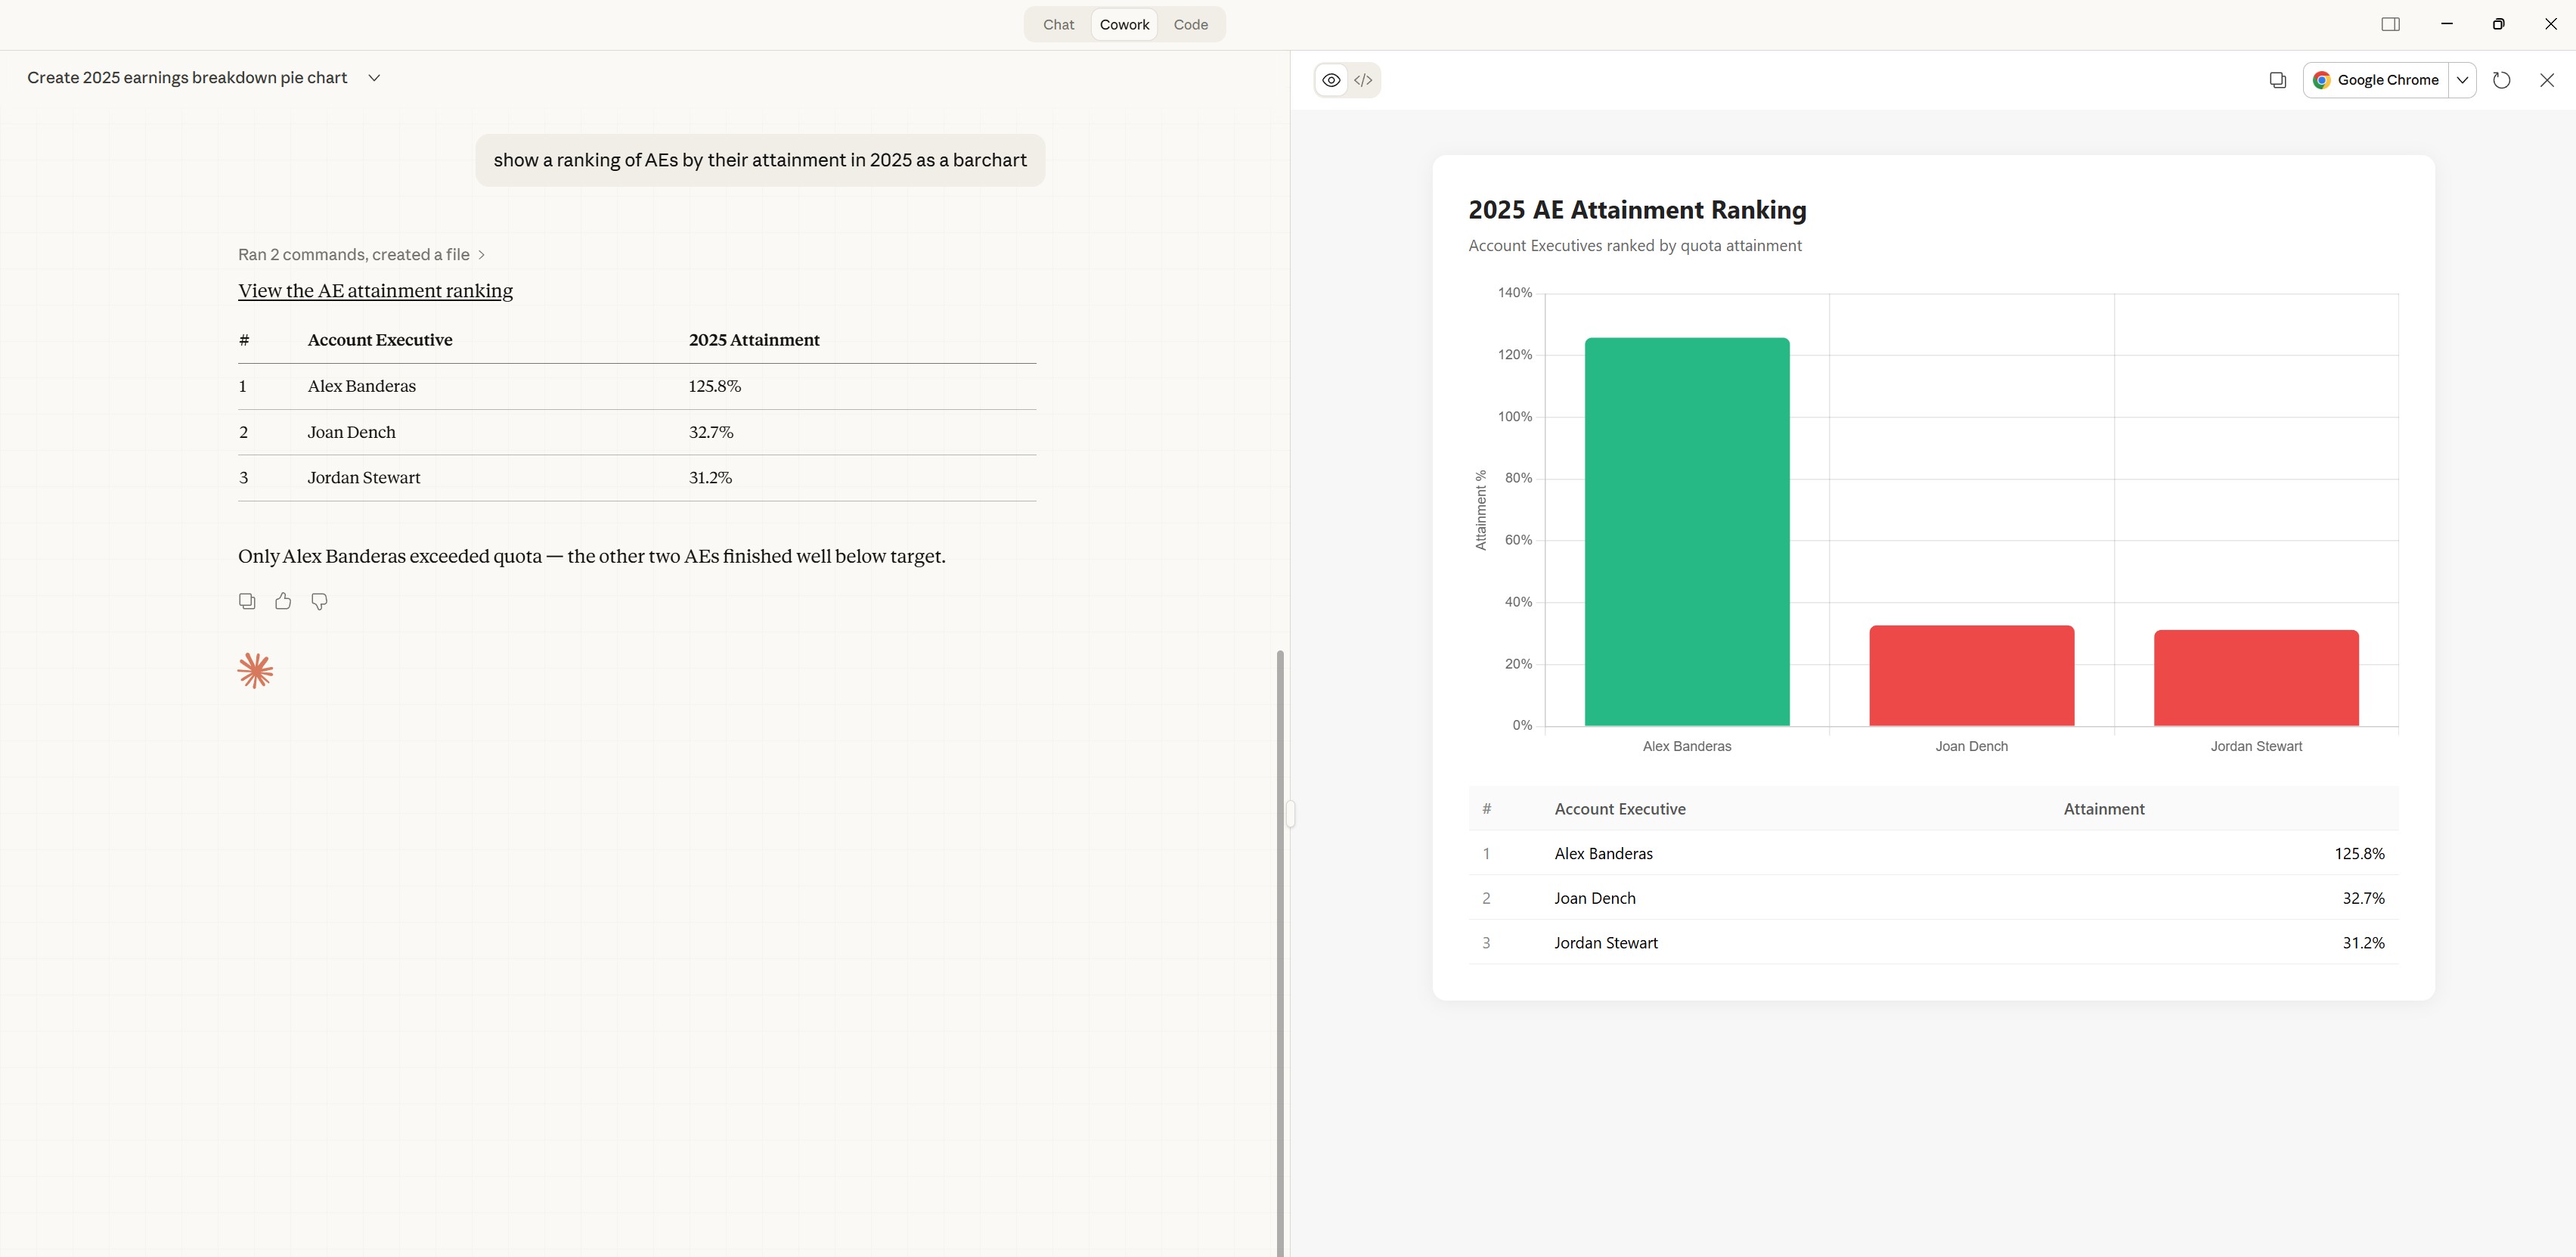Switch to the Code tab

pyautogui.click(x=1190, y=24)
